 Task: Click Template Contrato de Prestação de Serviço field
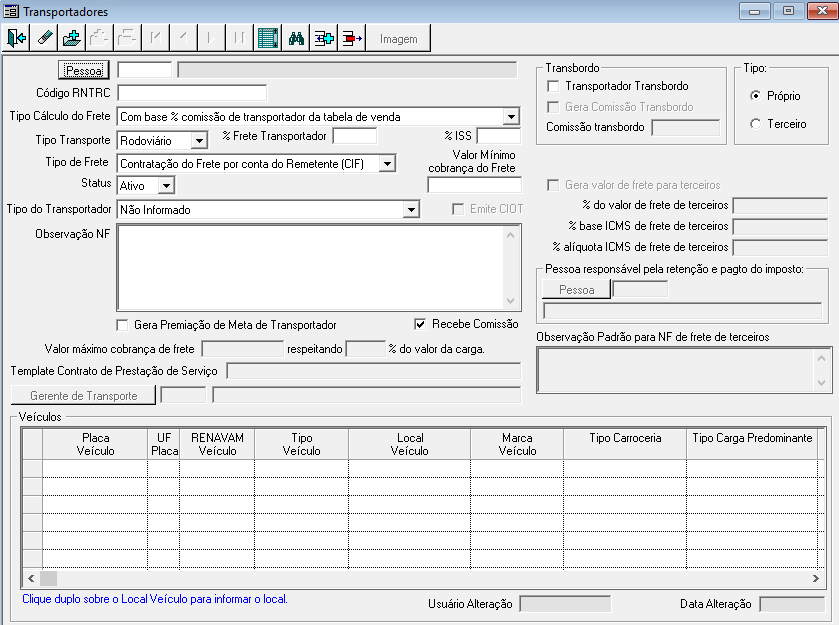(373, 371)
